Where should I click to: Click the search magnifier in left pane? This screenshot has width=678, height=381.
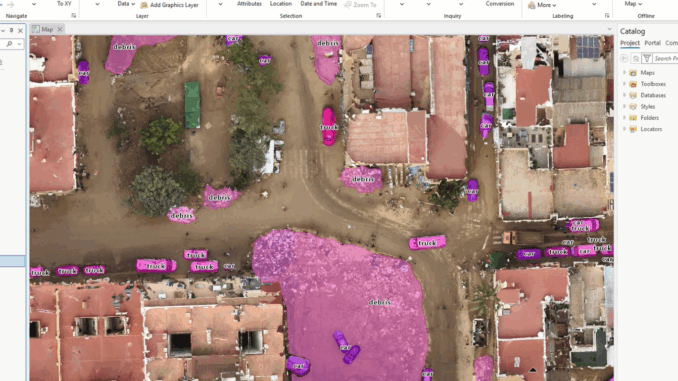pyautogui.click(x=9, y=44)
